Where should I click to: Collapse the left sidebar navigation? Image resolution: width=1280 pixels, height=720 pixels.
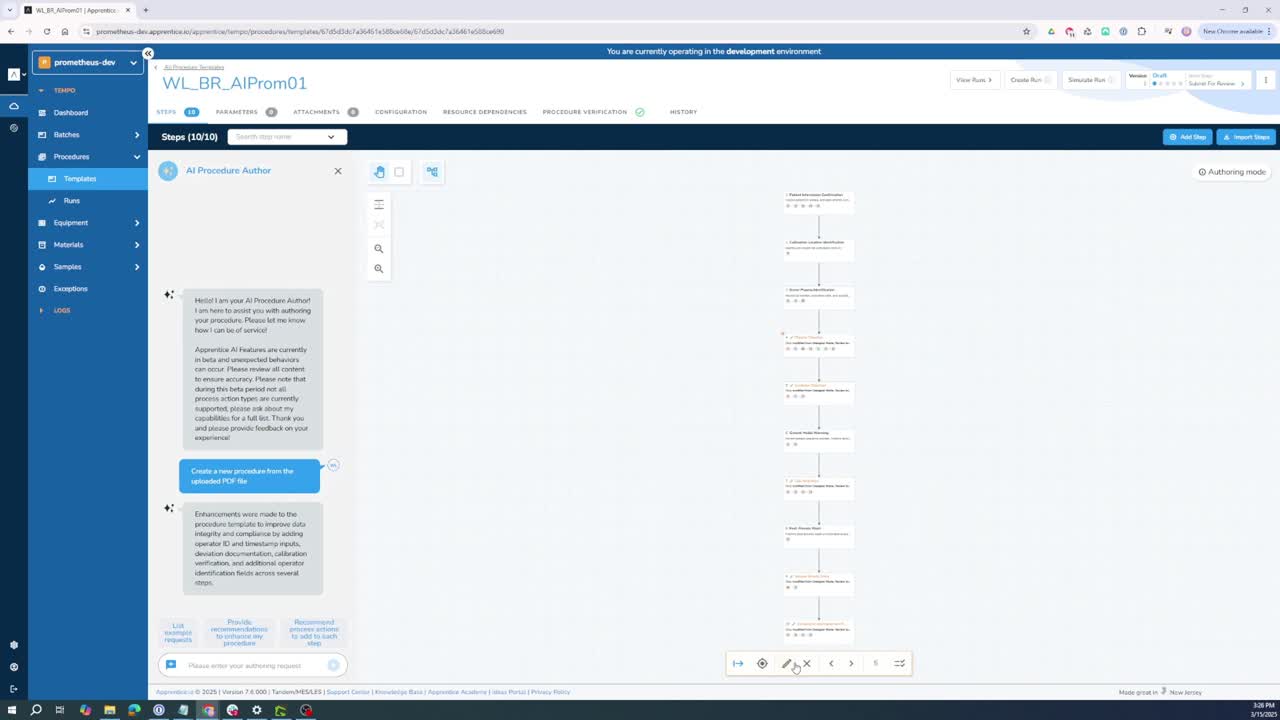pyautogui.click(x=148, y=54)
